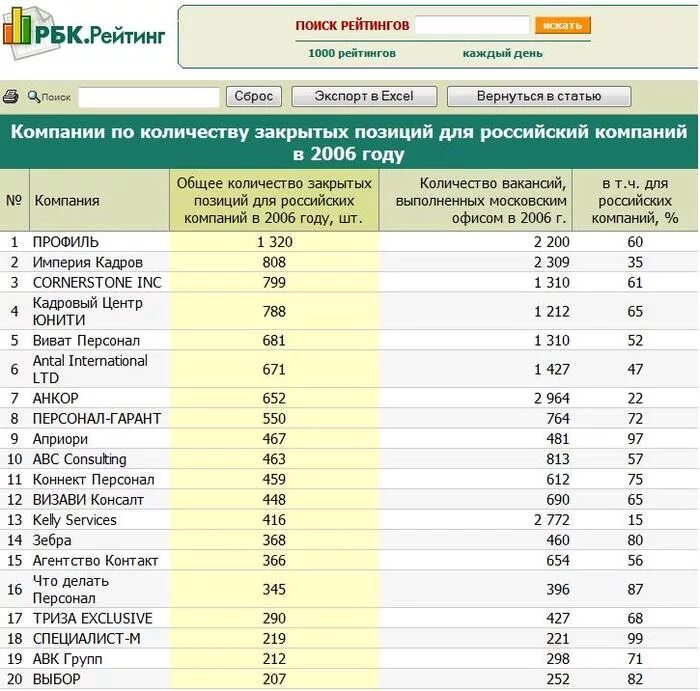Click the value 788 for Кадровый Центр ЮНИТИ
The image size is (700, 691).
274,311
